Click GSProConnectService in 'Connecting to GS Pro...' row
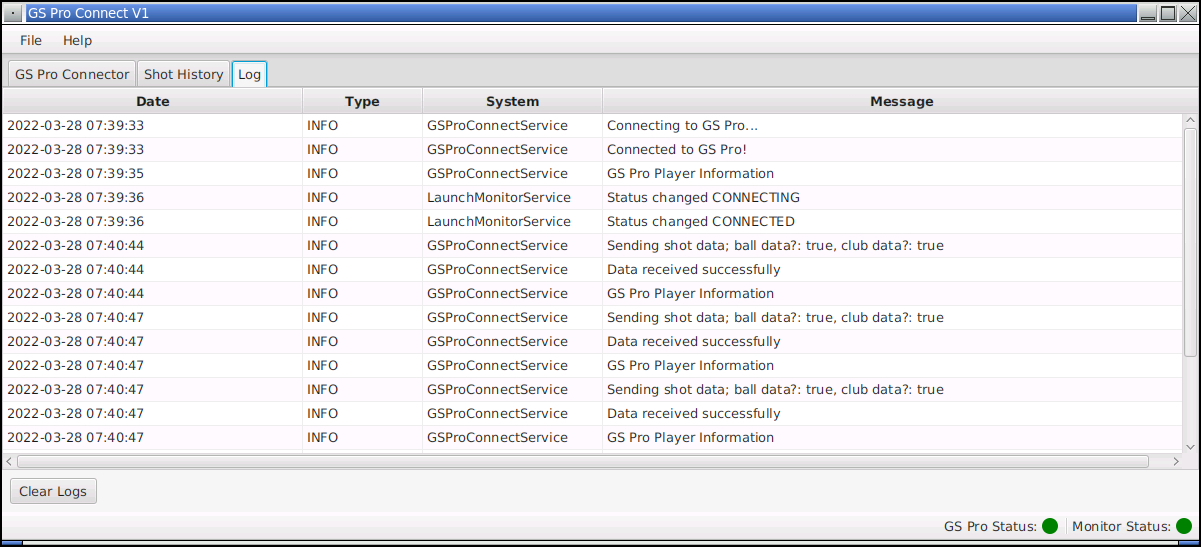This screenshot has width=1201, height=547. pyautogui.click(x=497, y=126)
